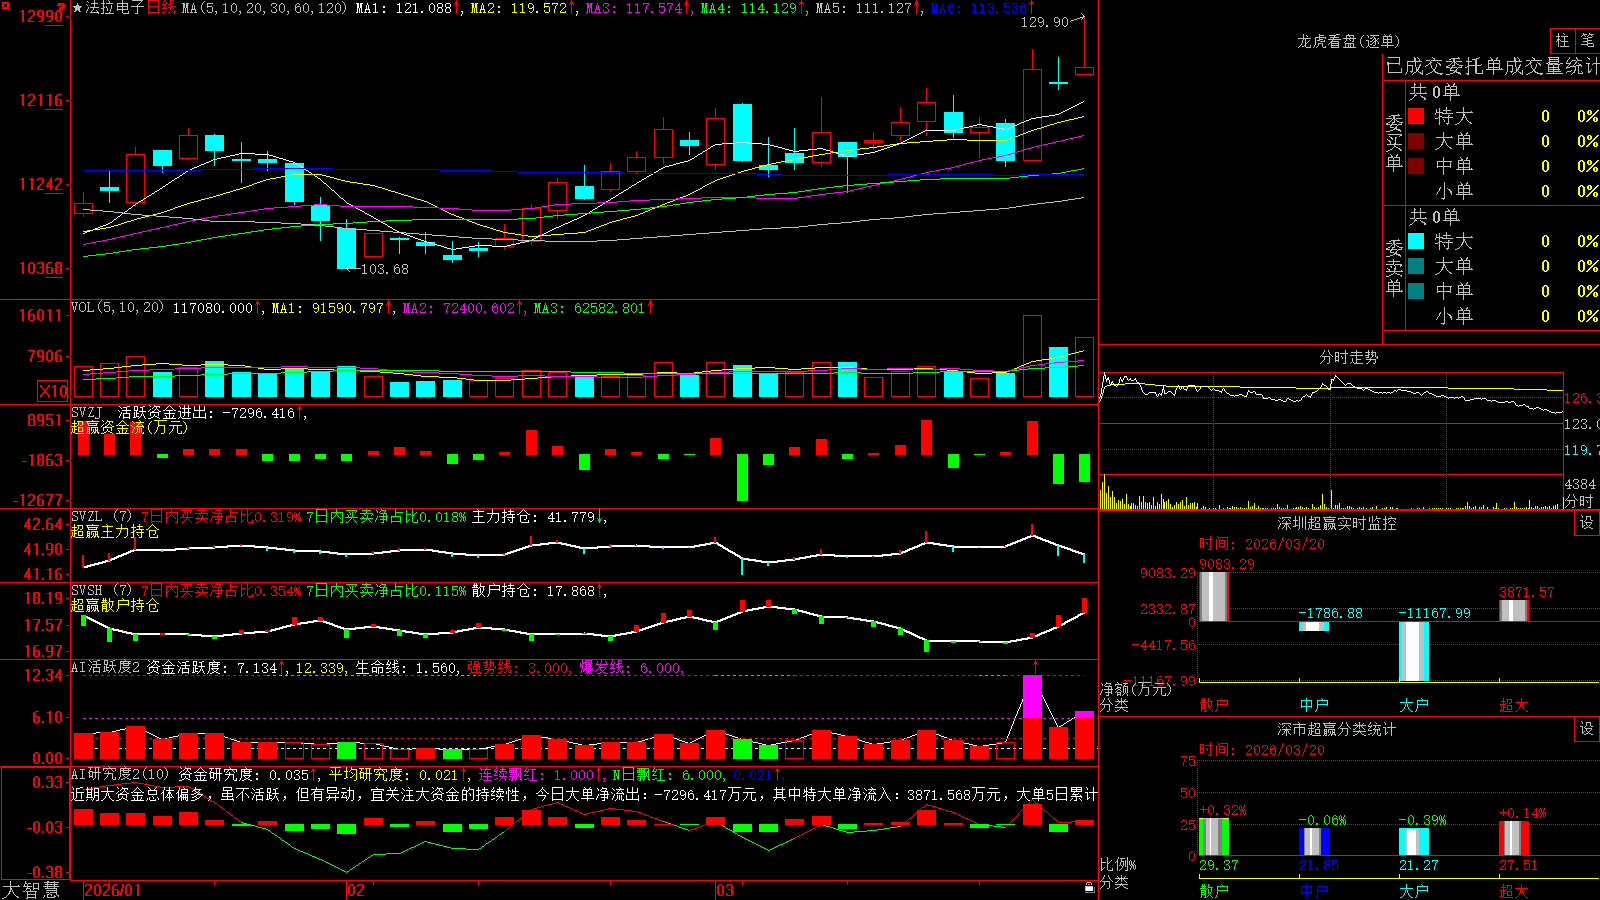This screenshot has width=1600, height=900.
Task: Click the 超赢散户持仓 label
Action: 115,605
